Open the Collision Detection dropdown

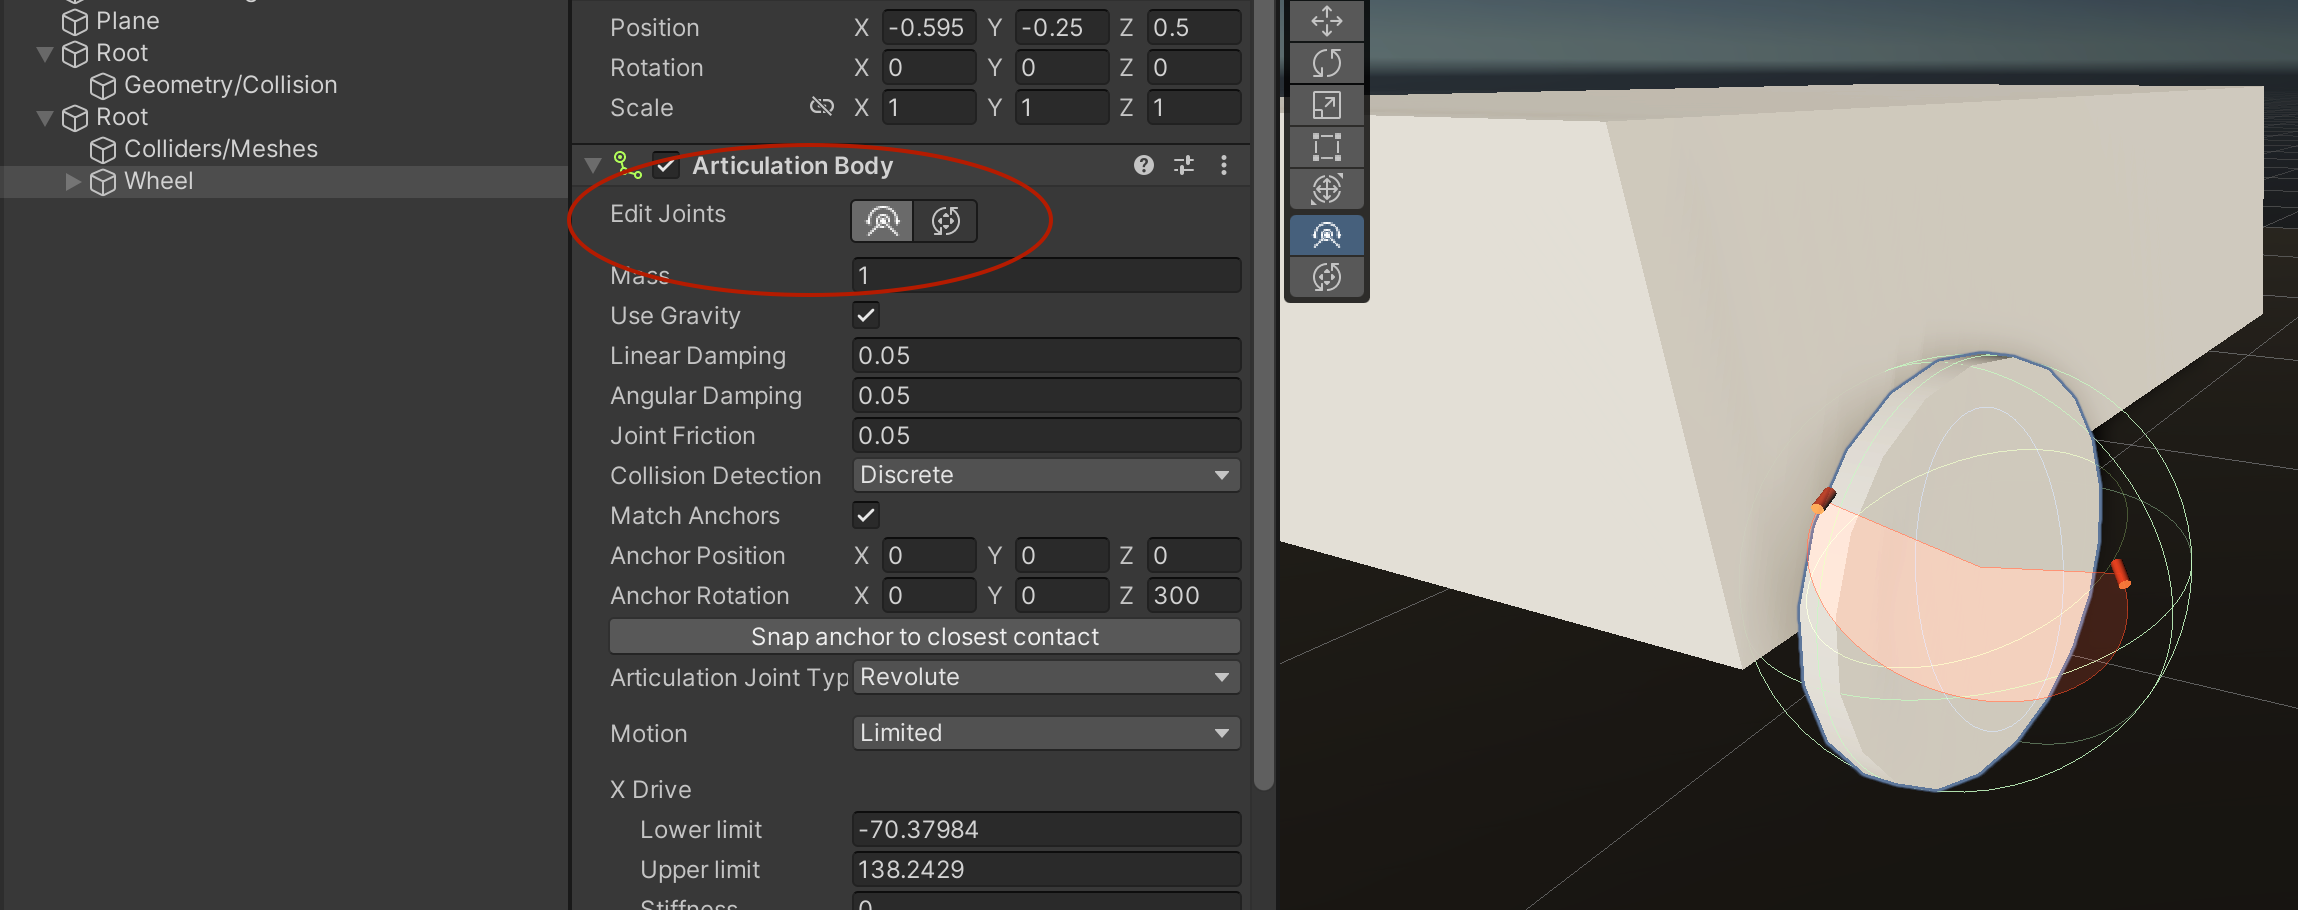pyautogui.click(x=1045, y=475)
